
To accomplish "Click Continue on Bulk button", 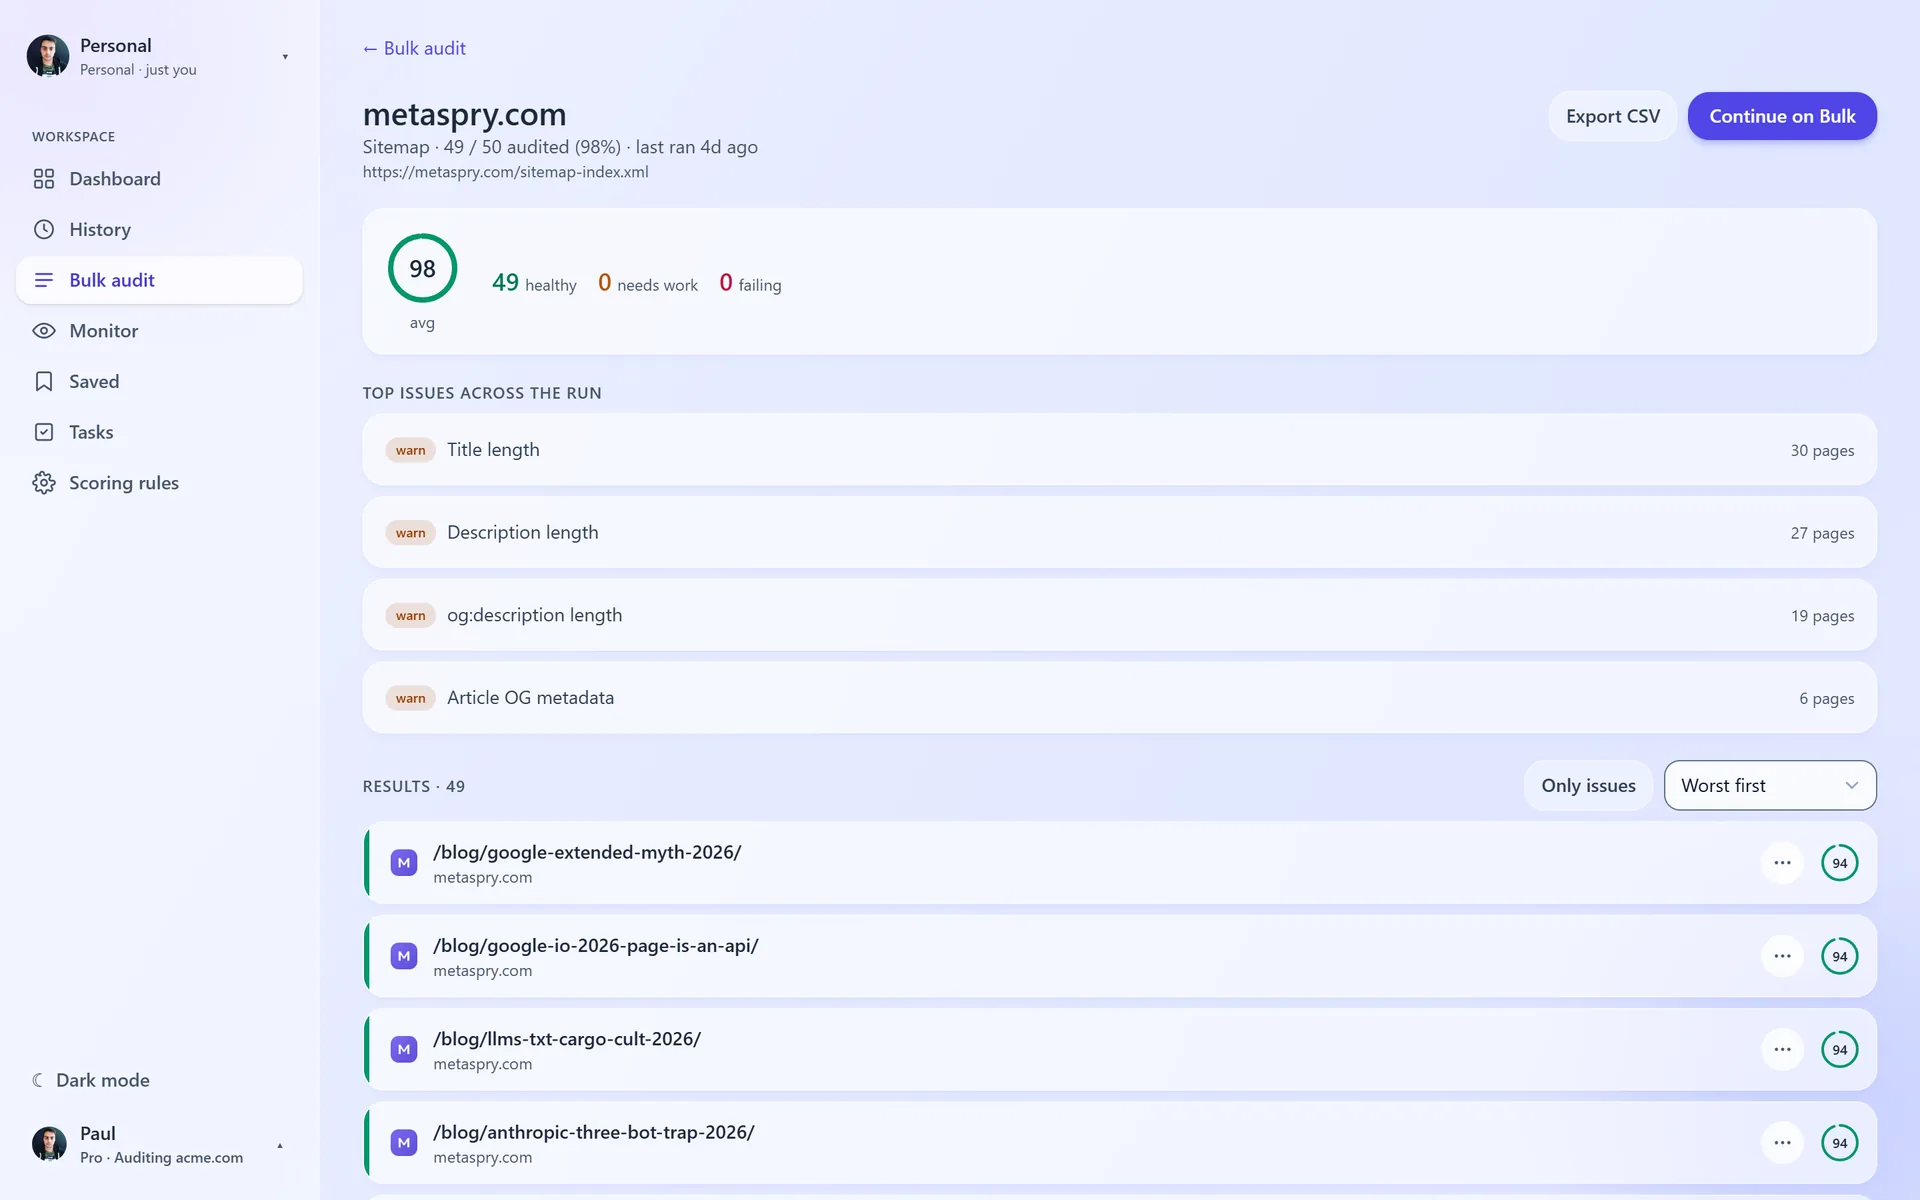I will (x=1782, y=117).
